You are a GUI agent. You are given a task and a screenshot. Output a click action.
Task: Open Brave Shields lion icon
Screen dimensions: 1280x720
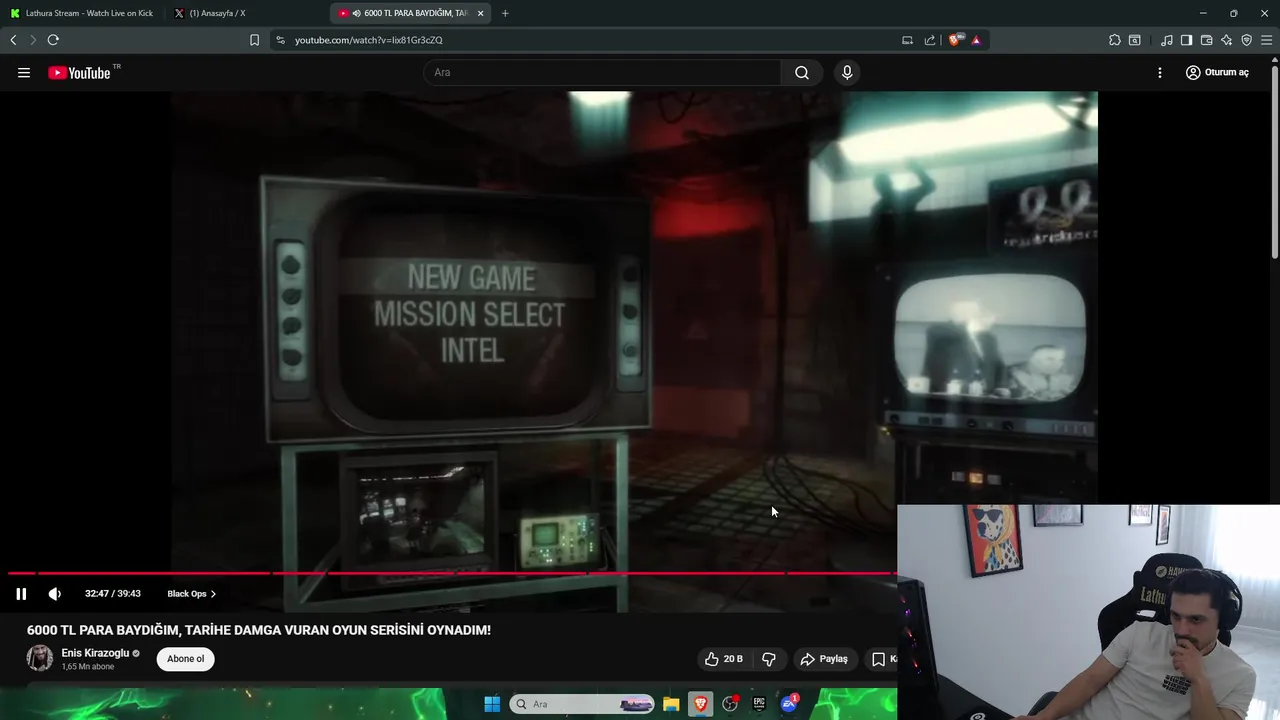point(955,40)
